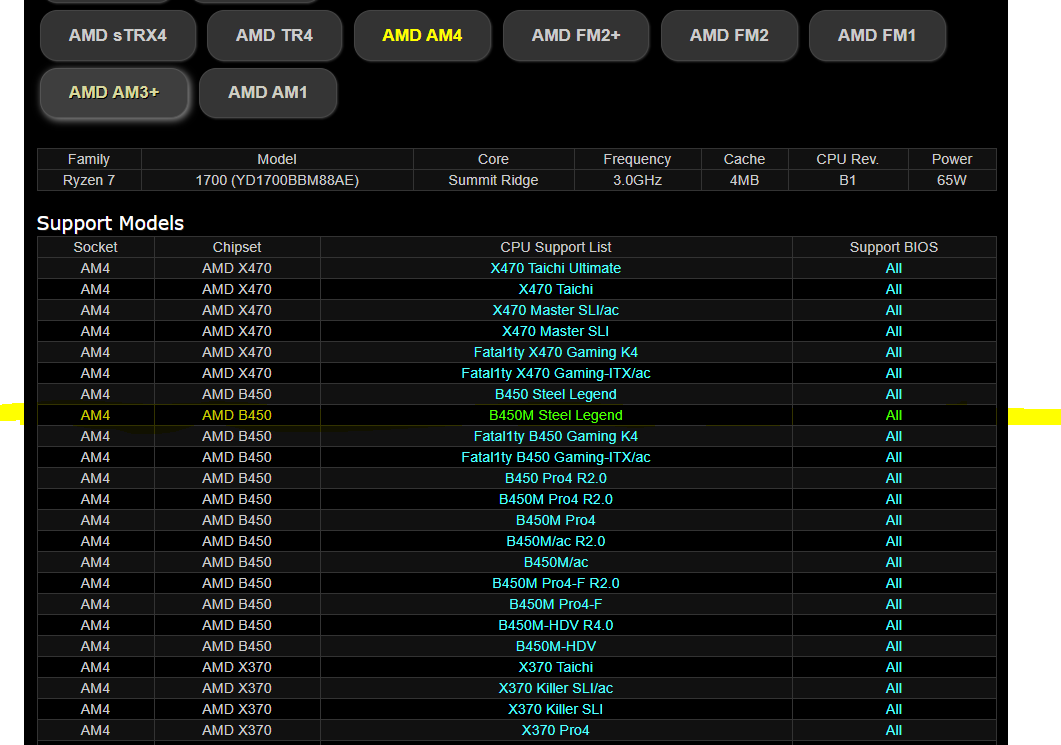The width and height of the screenshot is (1061, 745).
Task: Open the highlighted B450M Steel Legend link
Action: point(556,415)
